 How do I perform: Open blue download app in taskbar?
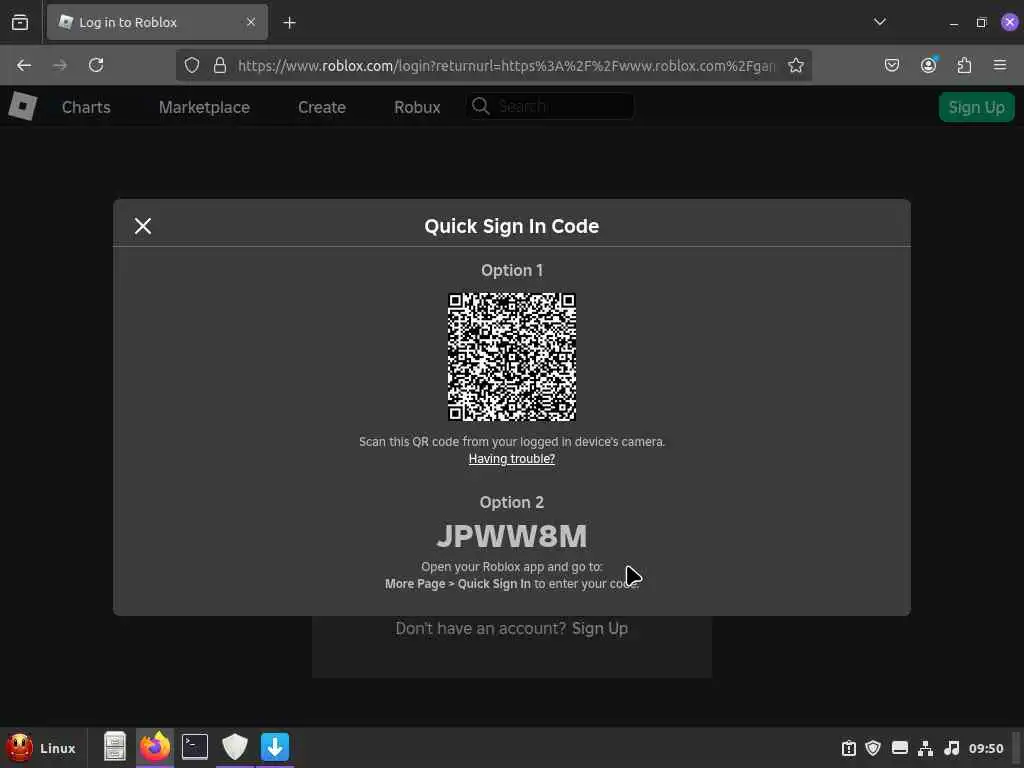click(x=275, y=746)
